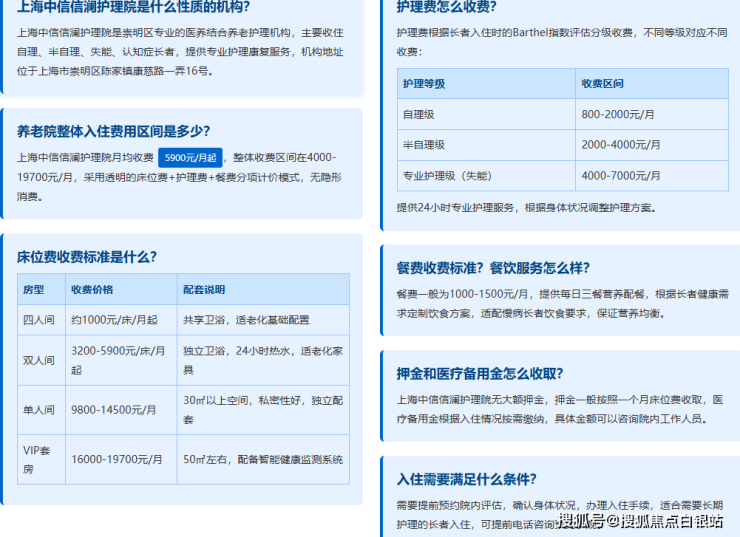The image size is (740, 537).
Task: Click the 收费区间 column header
Action: tap(652, 84)
